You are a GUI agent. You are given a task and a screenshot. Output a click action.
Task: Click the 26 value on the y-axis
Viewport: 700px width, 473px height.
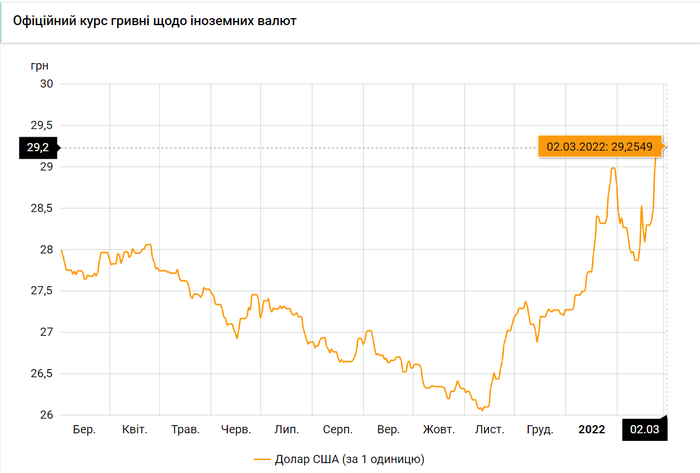click(x=46, y=415)
